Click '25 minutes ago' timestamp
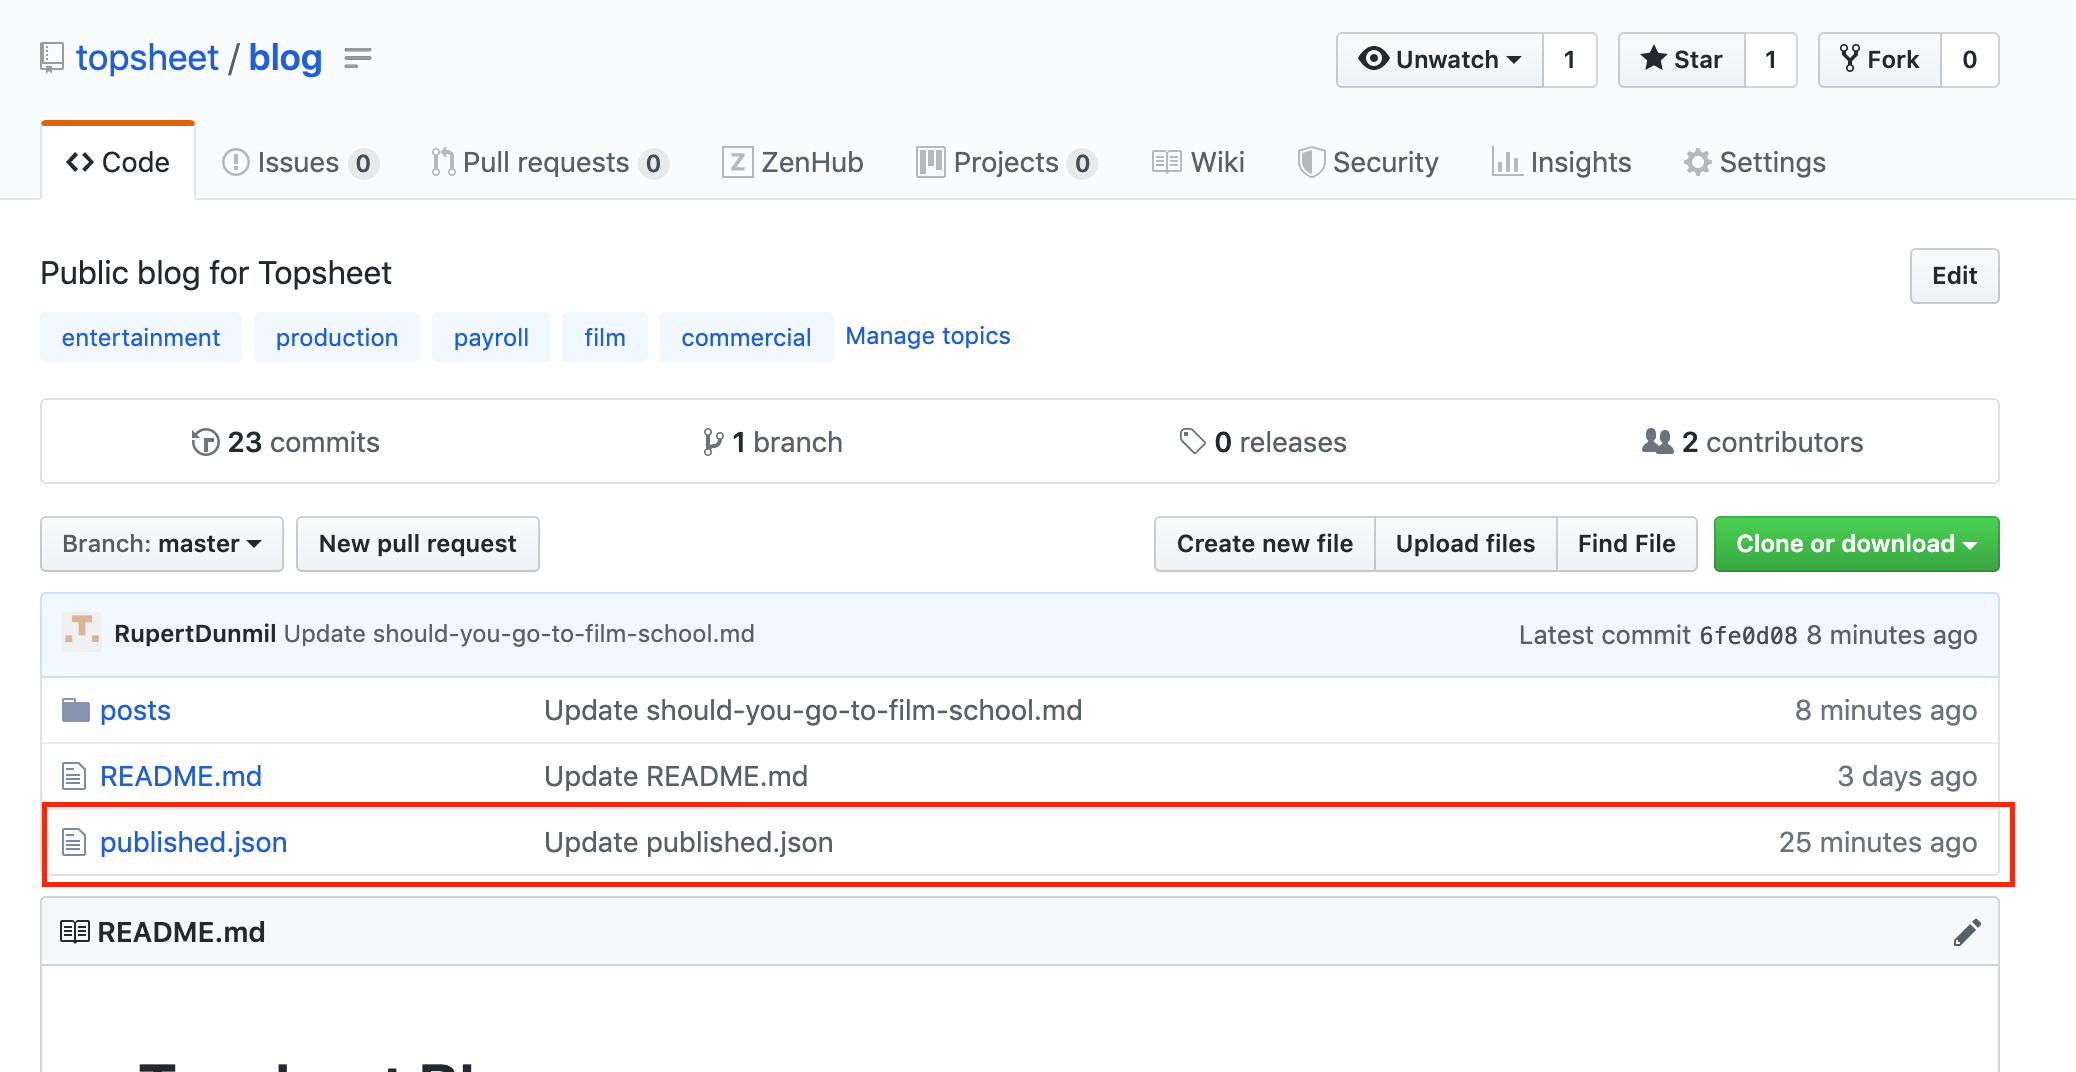Screen dimensions: 2076x1072 [1878, 842]
